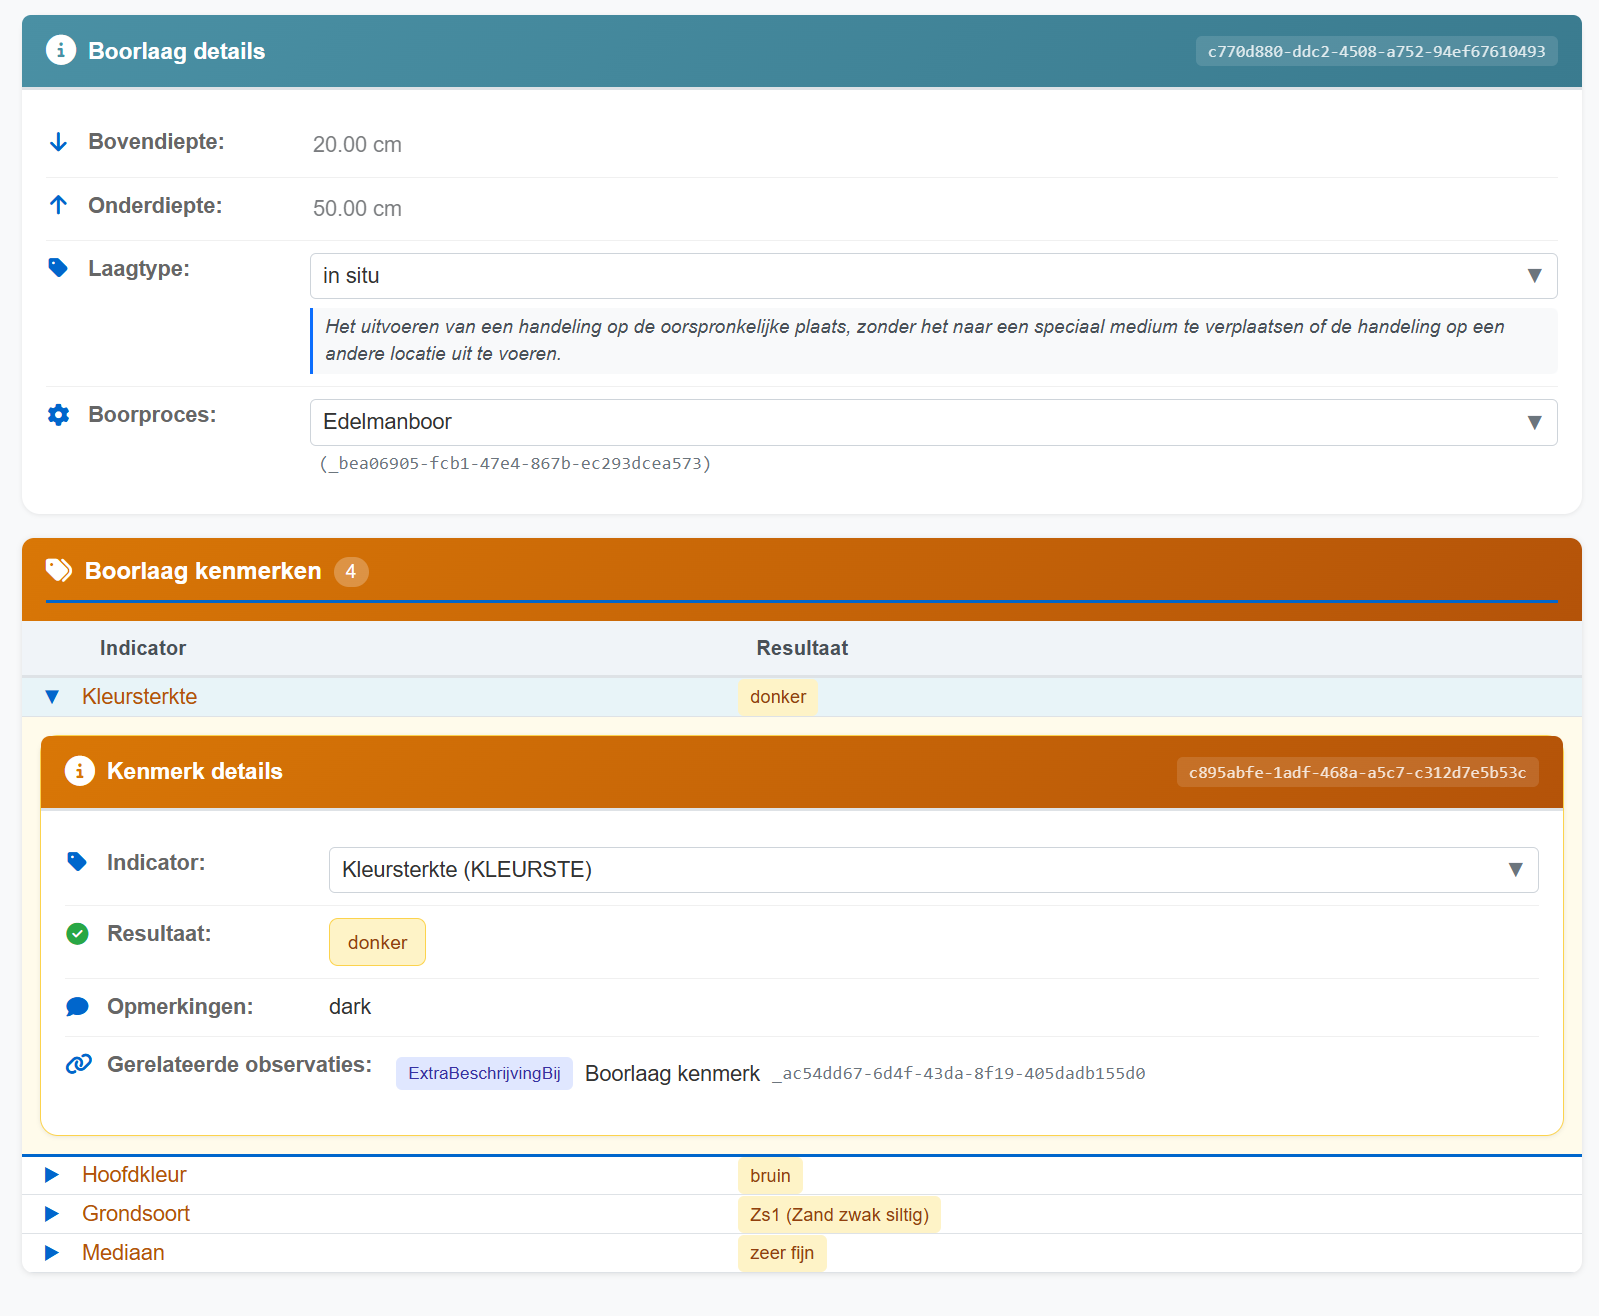The width and height of the screenshot is (1599, 1316).
Task: Click the Boorlaag details ID badge c770d880
Action: [x=1376, y=52]
